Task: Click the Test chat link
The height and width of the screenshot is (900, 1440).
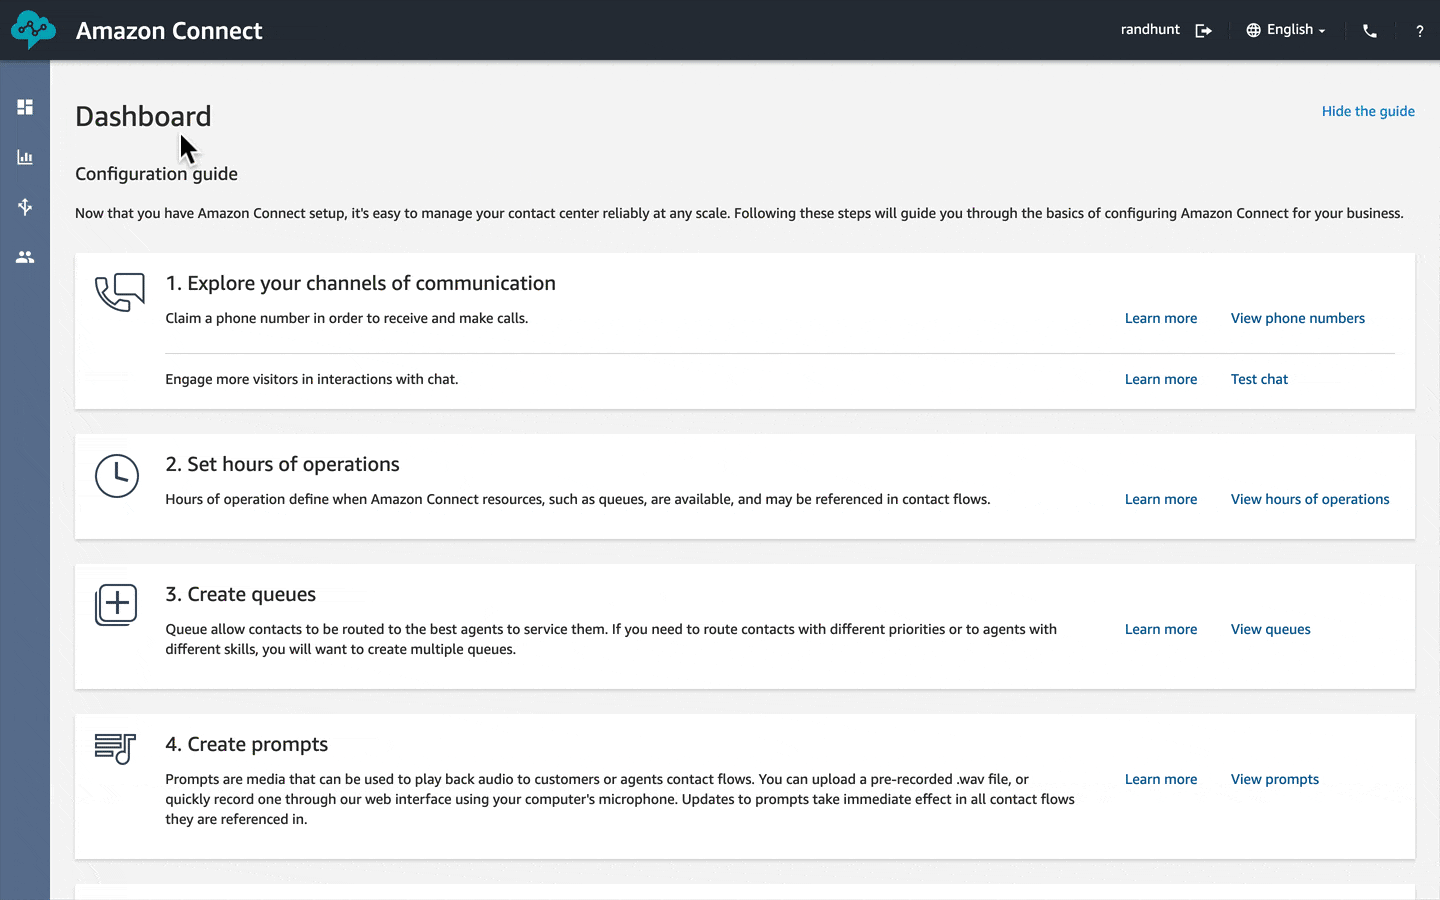Action: tap(1259, 379)
